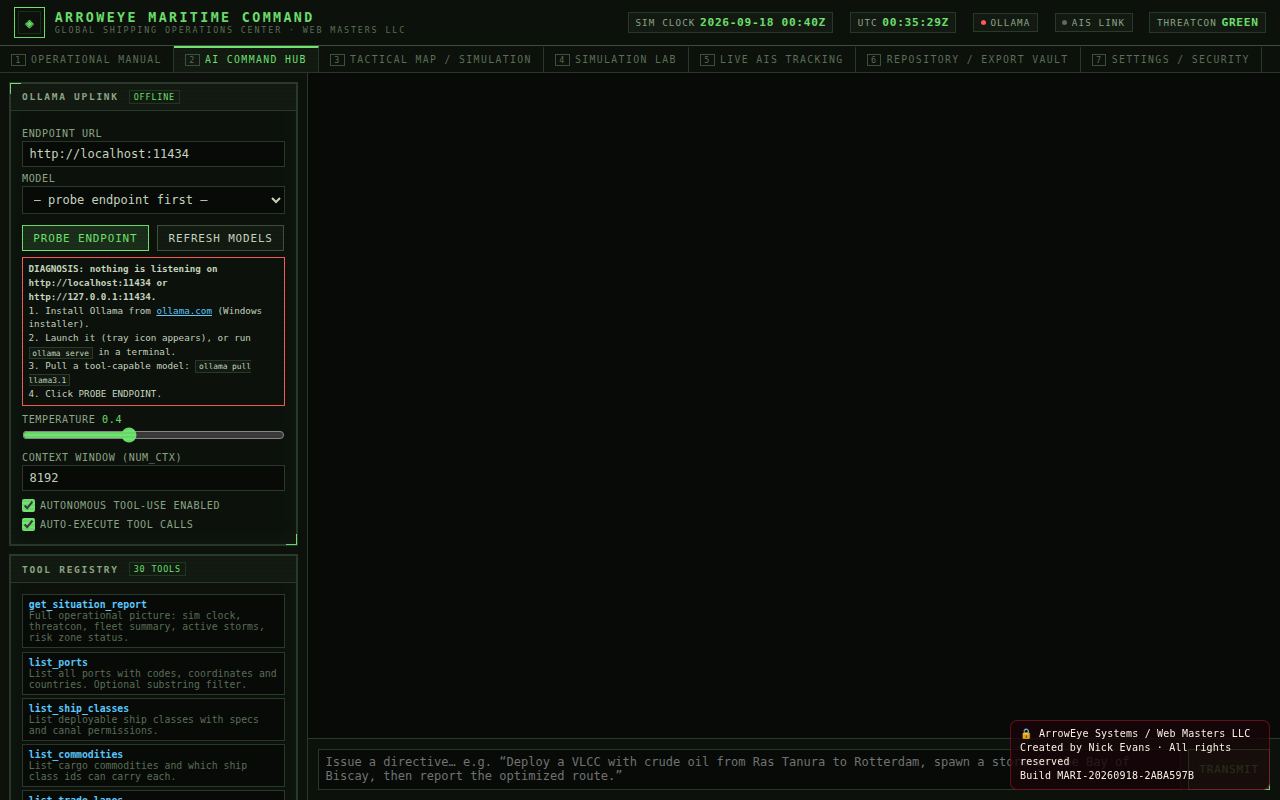Toggle Auto-Execute Tool Calls checkbox
The height and width of the screenshot is (800, 1280).
point(28,524)
